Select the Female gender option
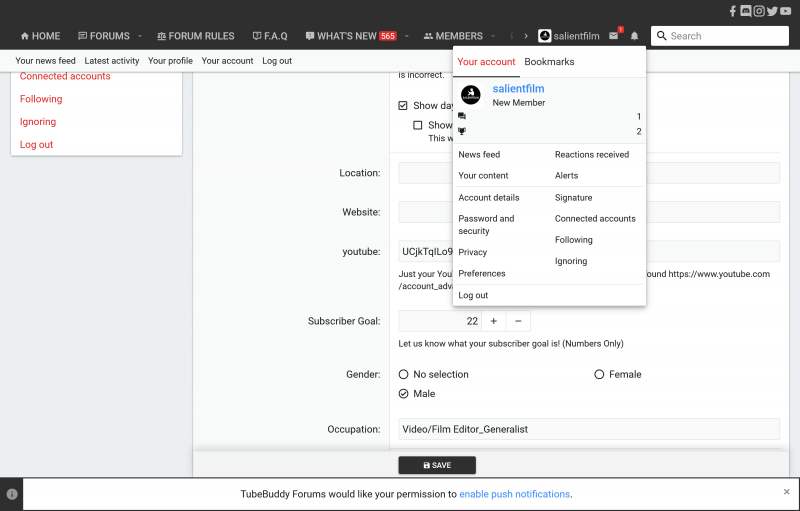 pyautogui.click(x=600, y=374)
